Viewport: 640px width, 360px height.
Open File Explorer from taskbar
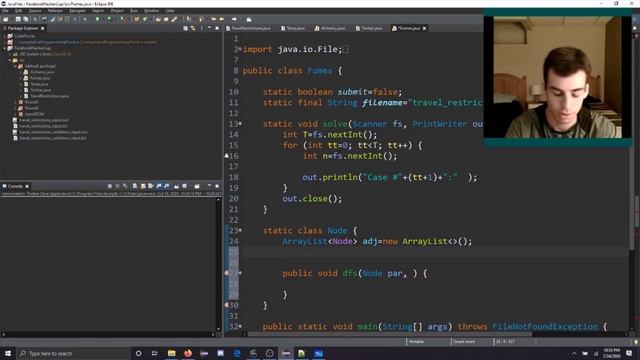pyautogui.click(x=171, y=353)
